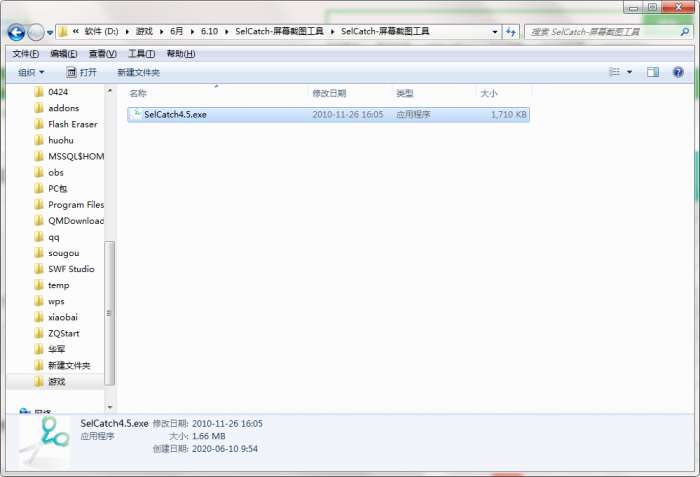Click the search magnifier icon
This screenshot has width=700, height=477.
pyautogui.click(x=684, y=32)
